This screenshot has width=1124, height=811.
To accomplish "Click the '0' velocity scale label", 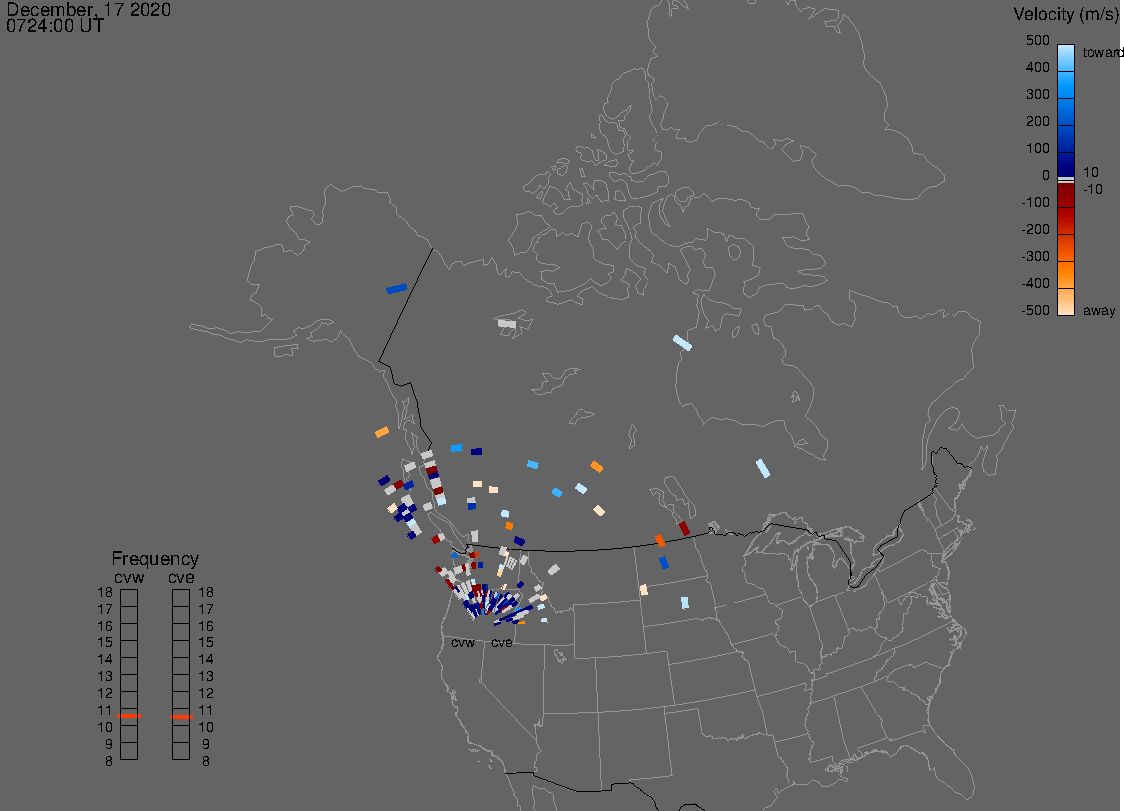I will pos(1046,176).
